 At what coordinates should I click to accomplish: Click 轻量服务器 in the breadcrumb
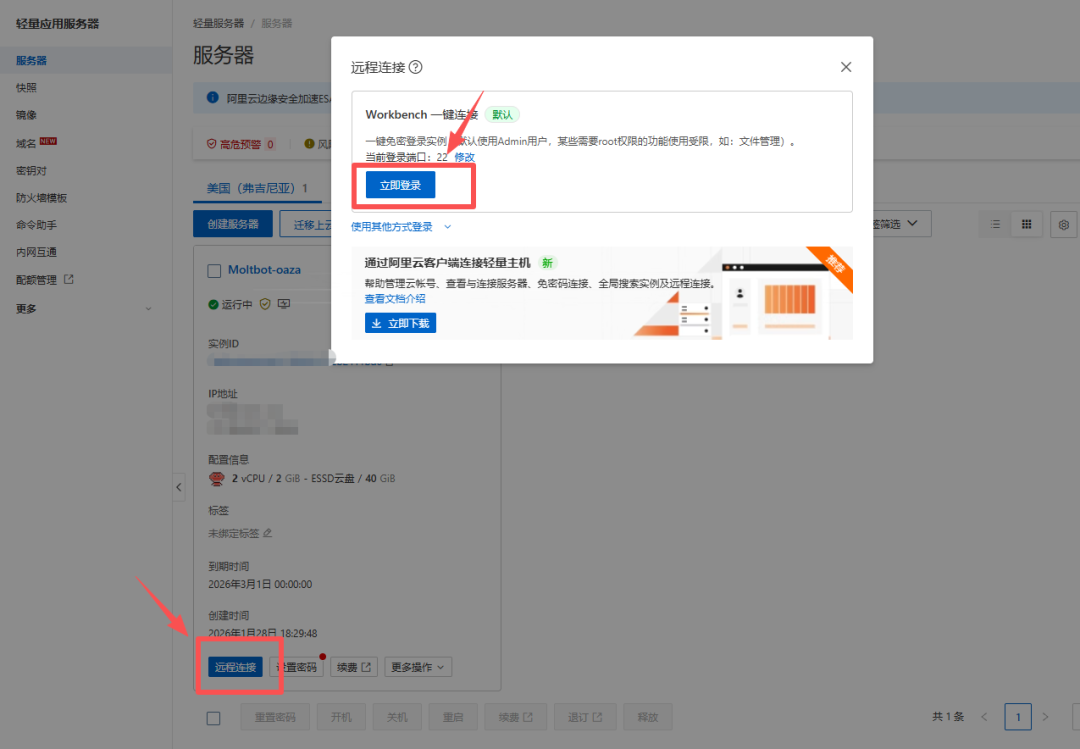218,23
